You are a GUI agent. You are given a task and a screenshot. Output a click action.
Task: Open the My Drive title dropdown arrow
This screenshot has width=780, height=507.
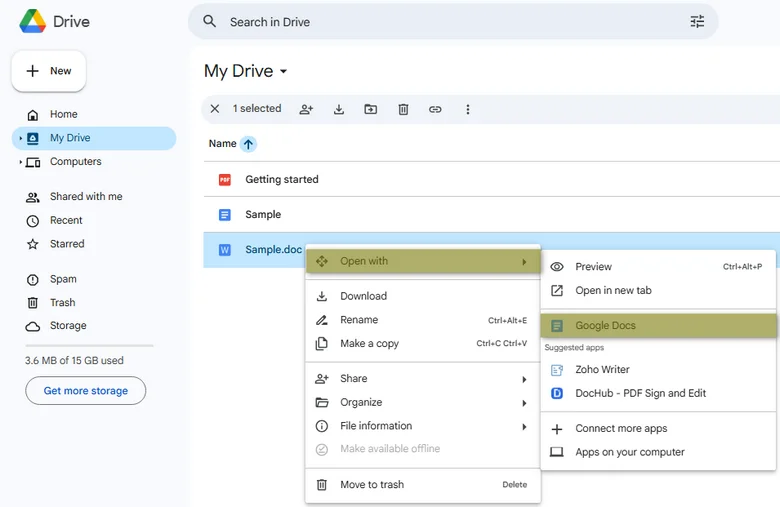tap(284, 71)
